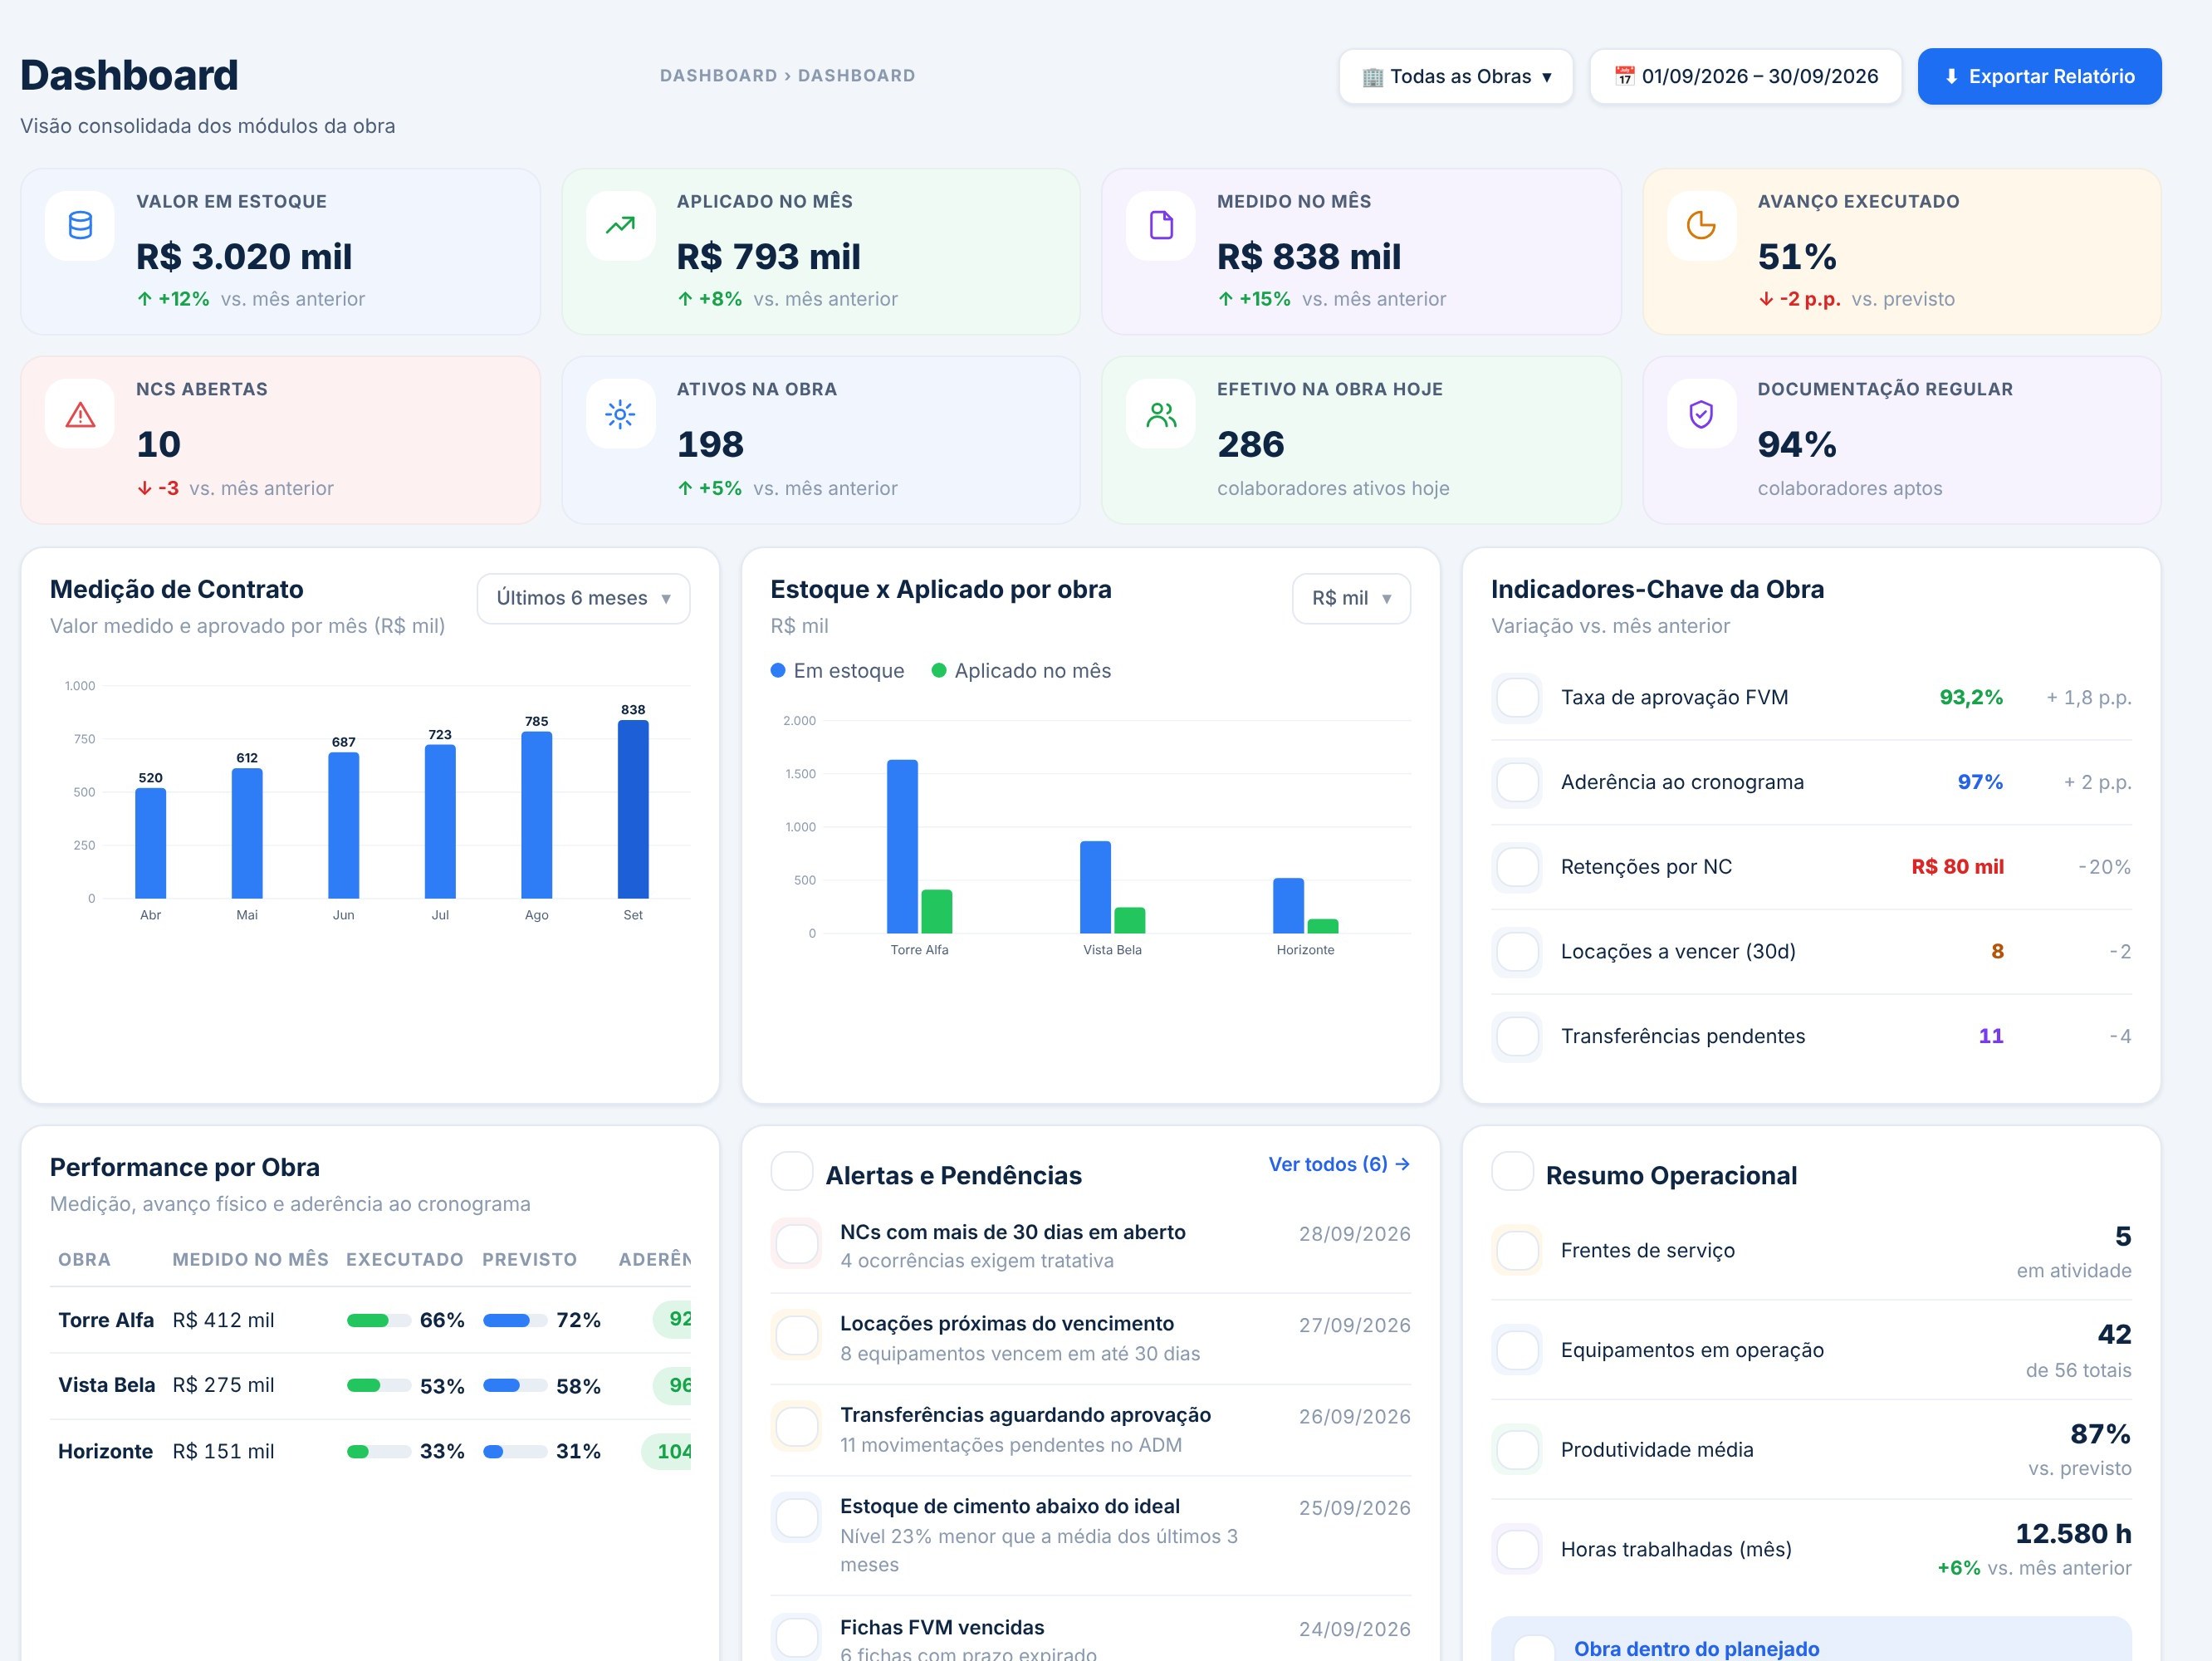
Task: Click the Aderência ao cronograma row icon
Action: (1517, 782)
